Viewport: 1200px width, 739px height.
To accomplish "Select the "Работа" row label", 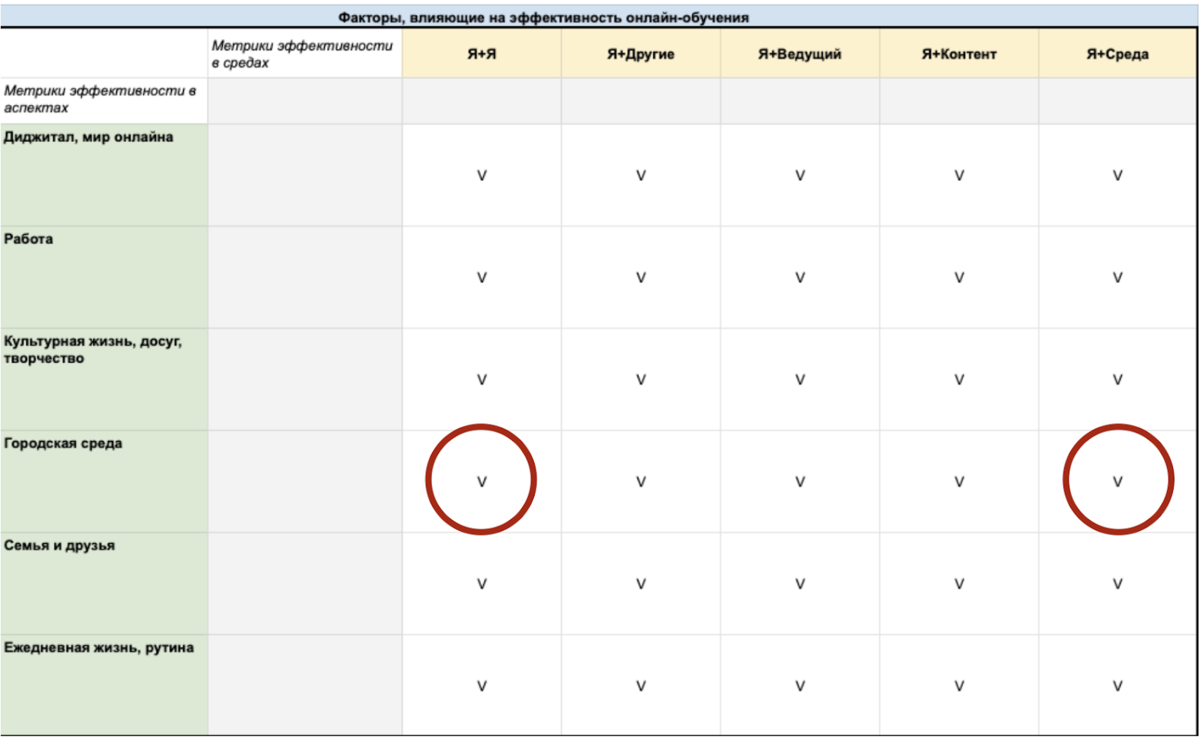I will [x=104, y=277].
